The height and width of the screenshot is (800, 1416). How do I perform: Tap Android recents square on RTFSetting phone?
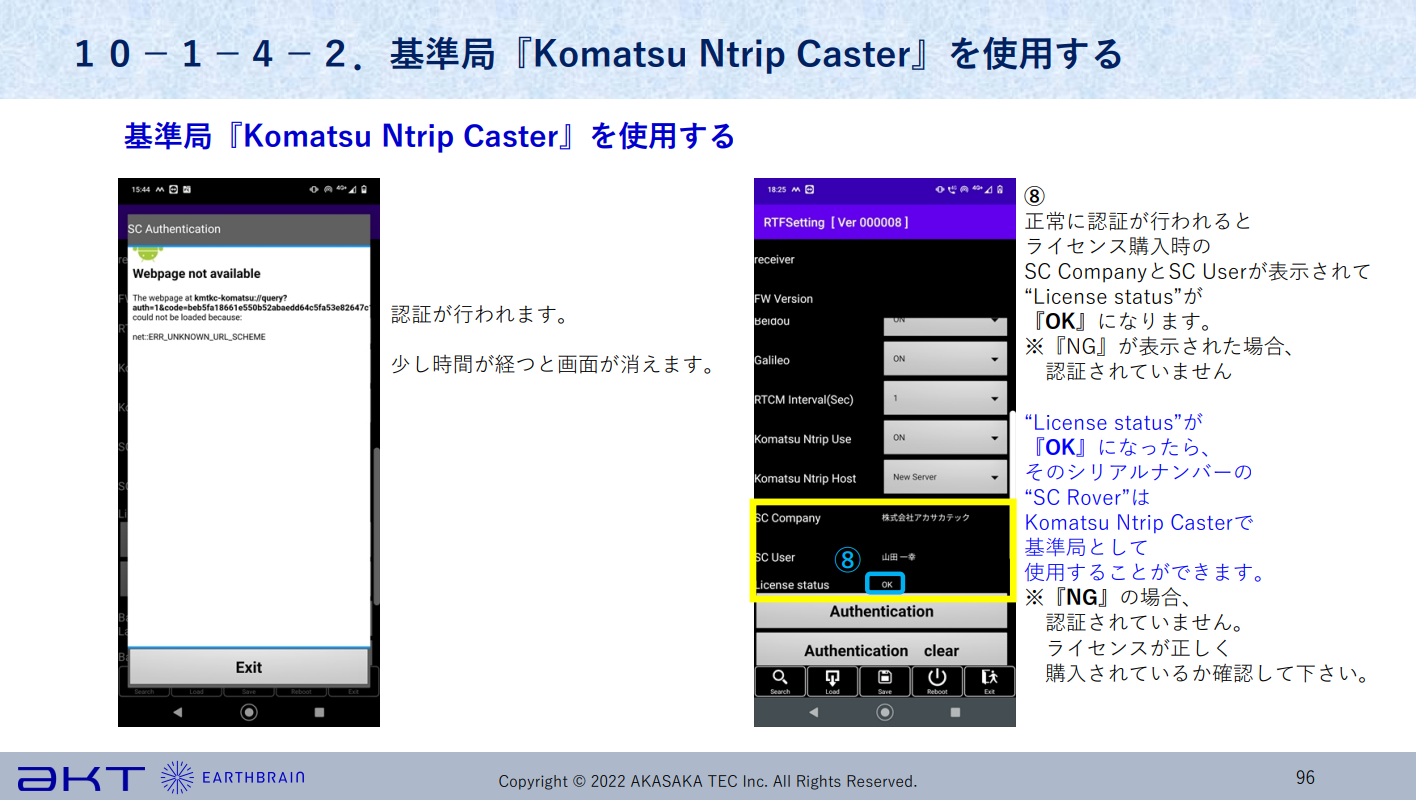tap(955, 712)
